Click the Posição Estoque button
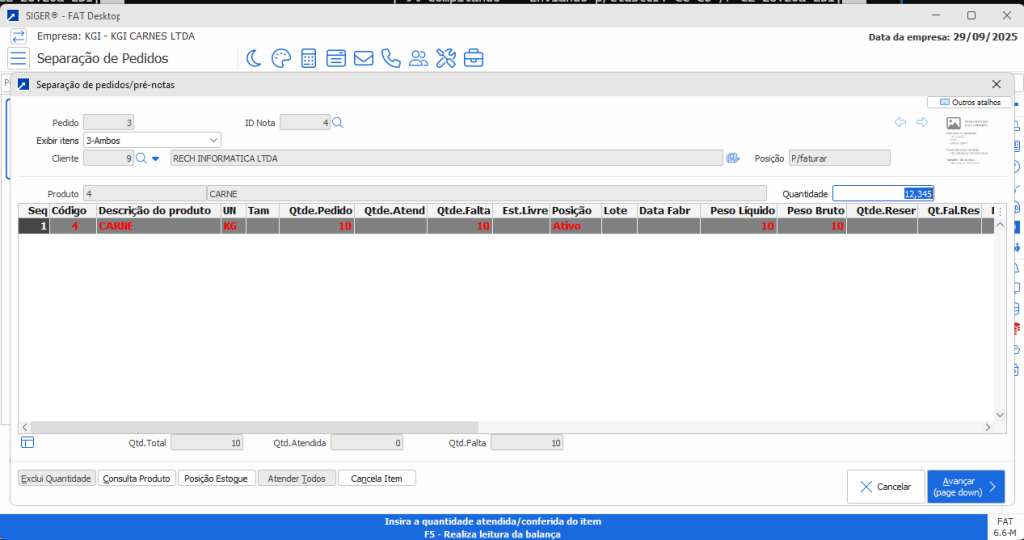This screenshot has width=1024, height=540. [x=216, y=479]
